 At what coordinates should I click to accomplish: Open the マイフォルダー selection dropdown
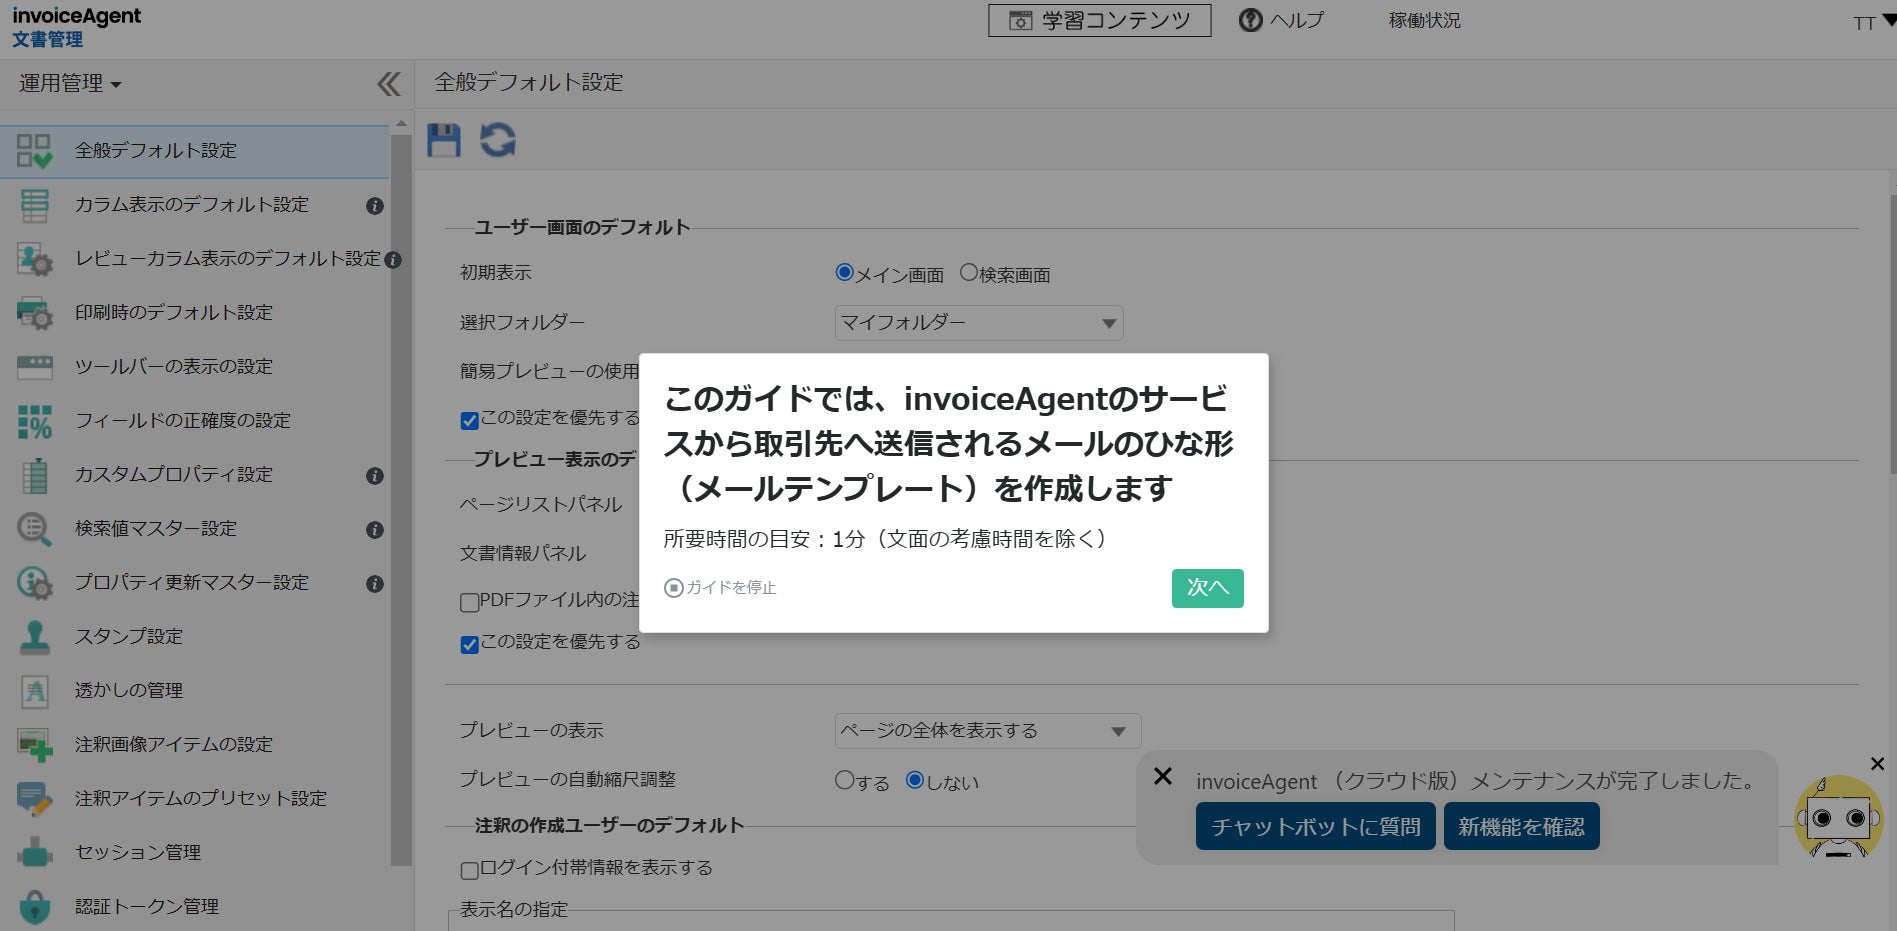(979, 323)
